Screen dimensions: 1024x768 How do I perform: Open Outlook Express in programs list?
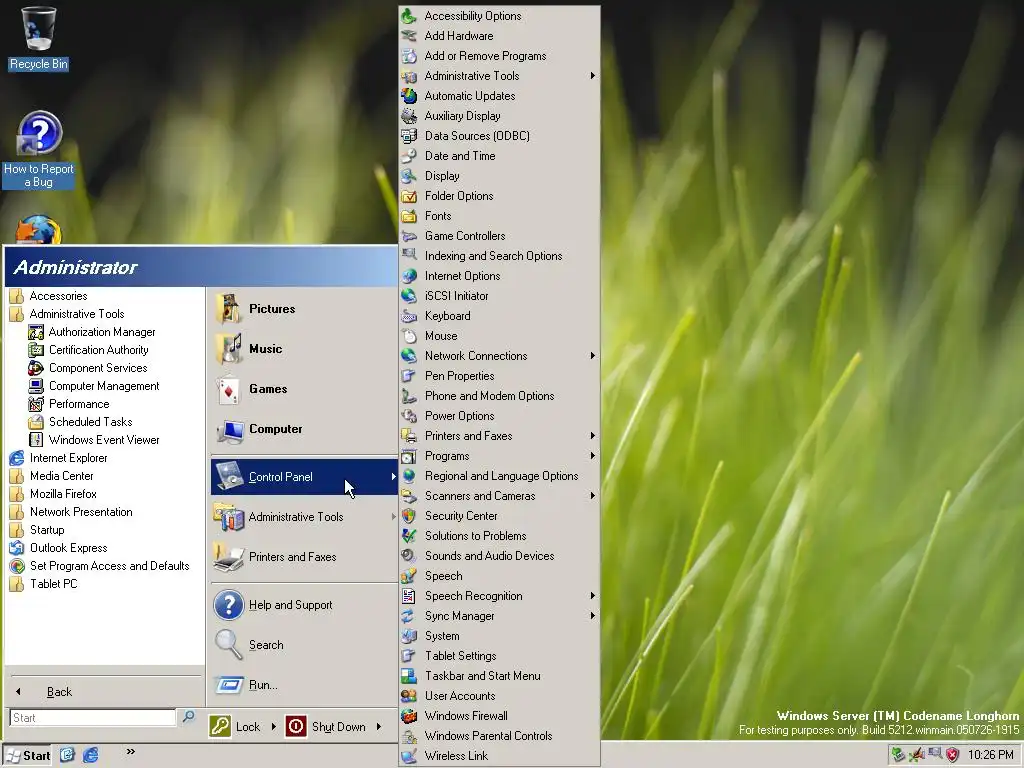[x=104, y=548]
